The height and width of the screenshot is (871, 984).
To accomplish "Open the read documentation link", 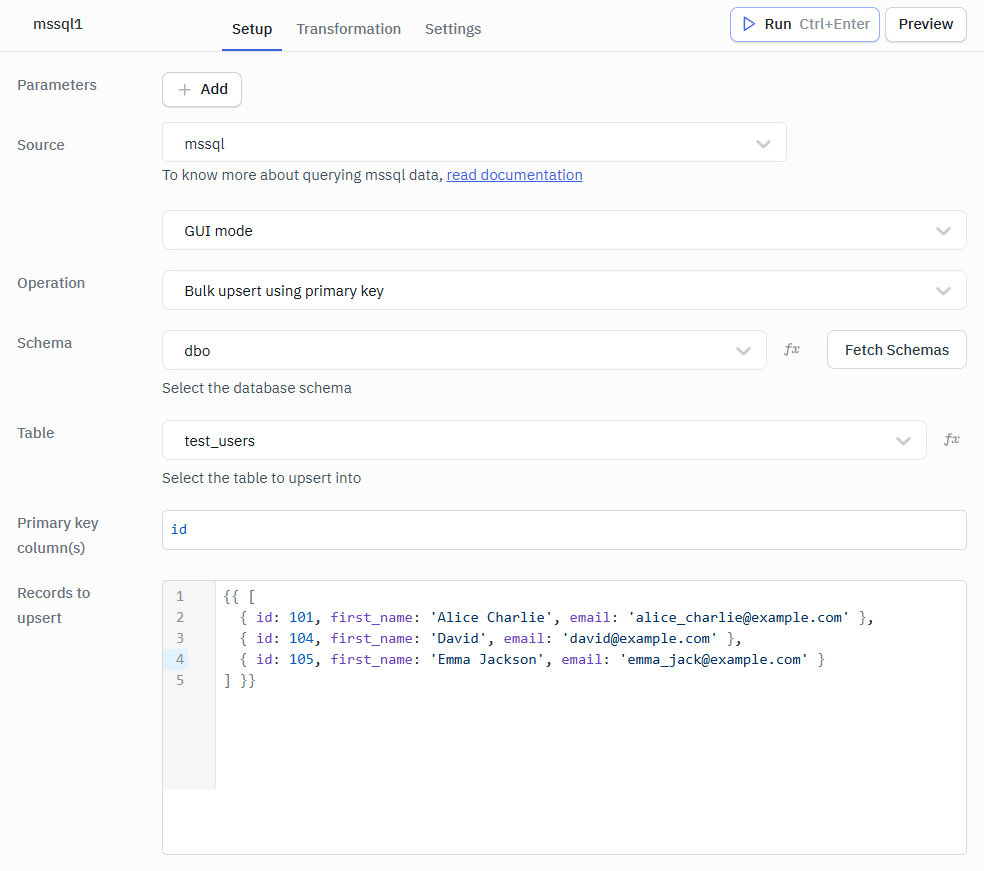I will click(514, 175).
